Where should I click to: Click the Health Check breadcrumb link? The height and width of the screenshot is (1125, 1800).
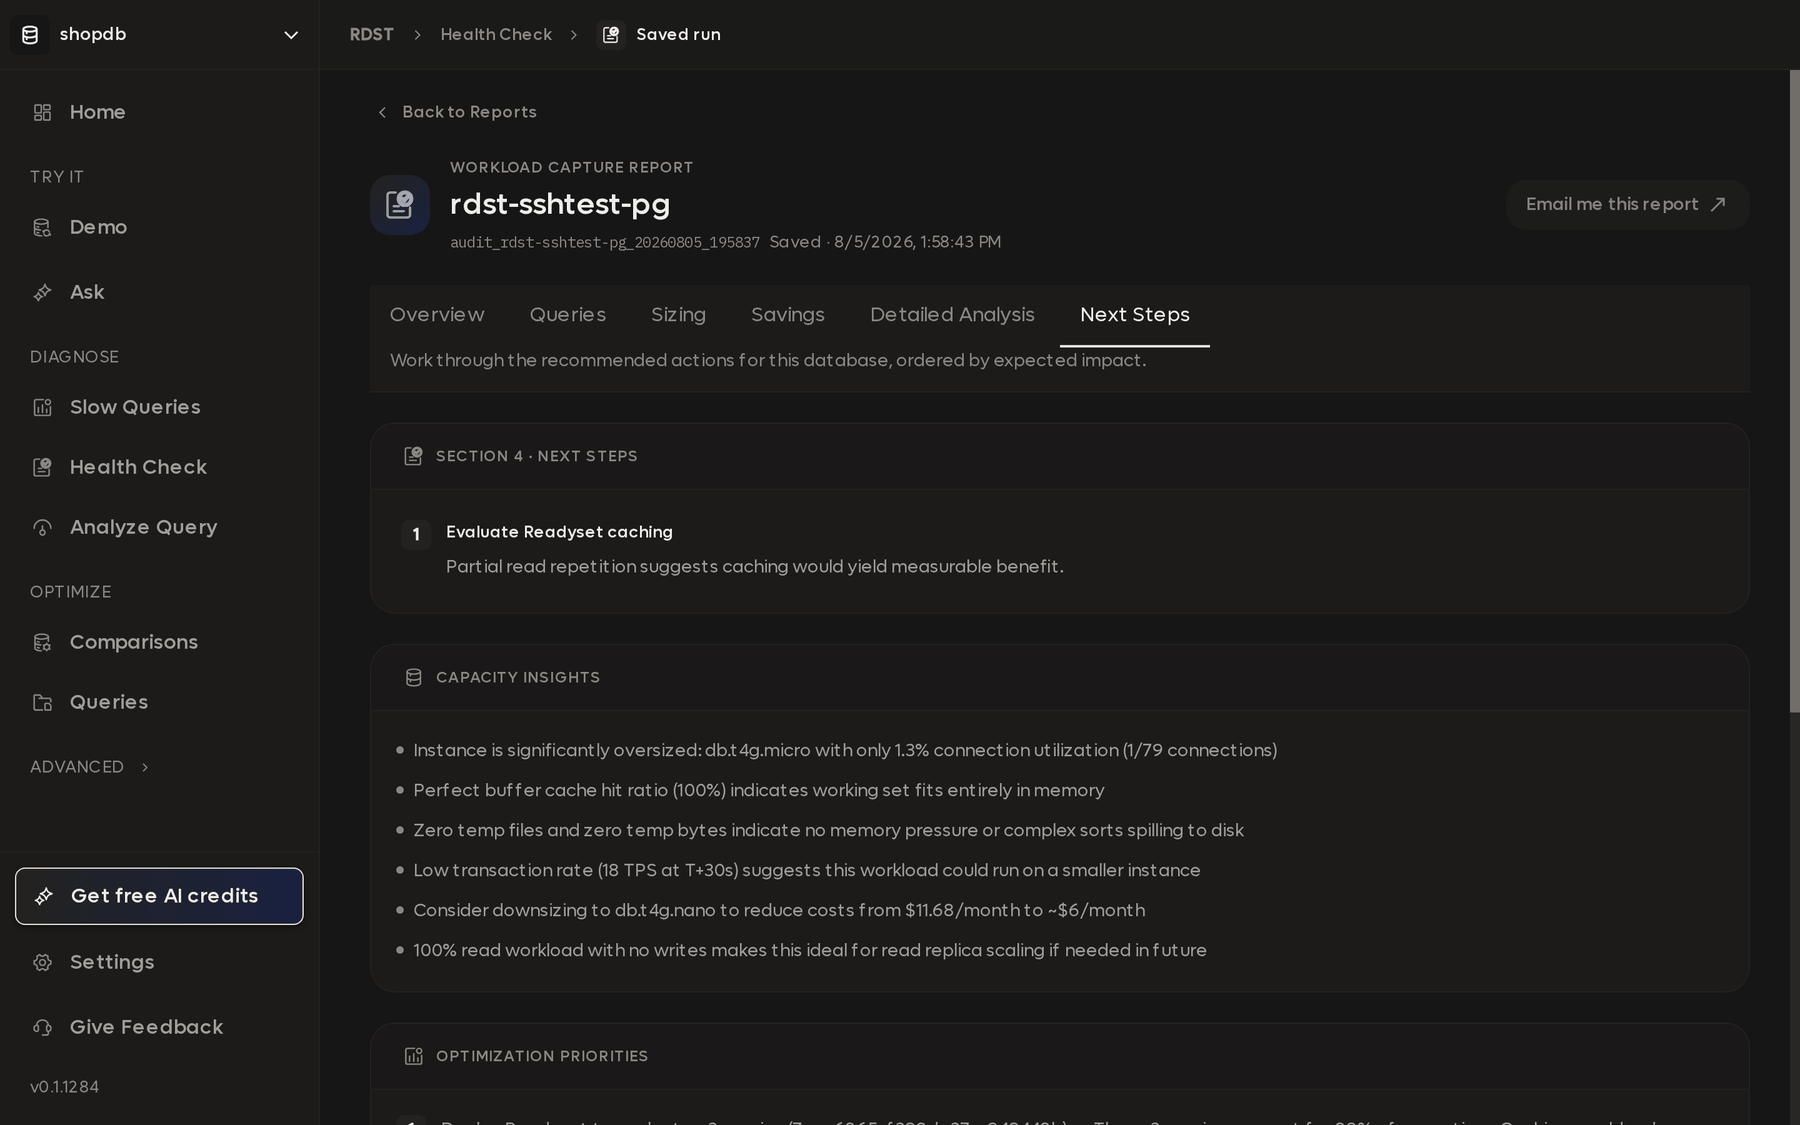pos(496,35)
